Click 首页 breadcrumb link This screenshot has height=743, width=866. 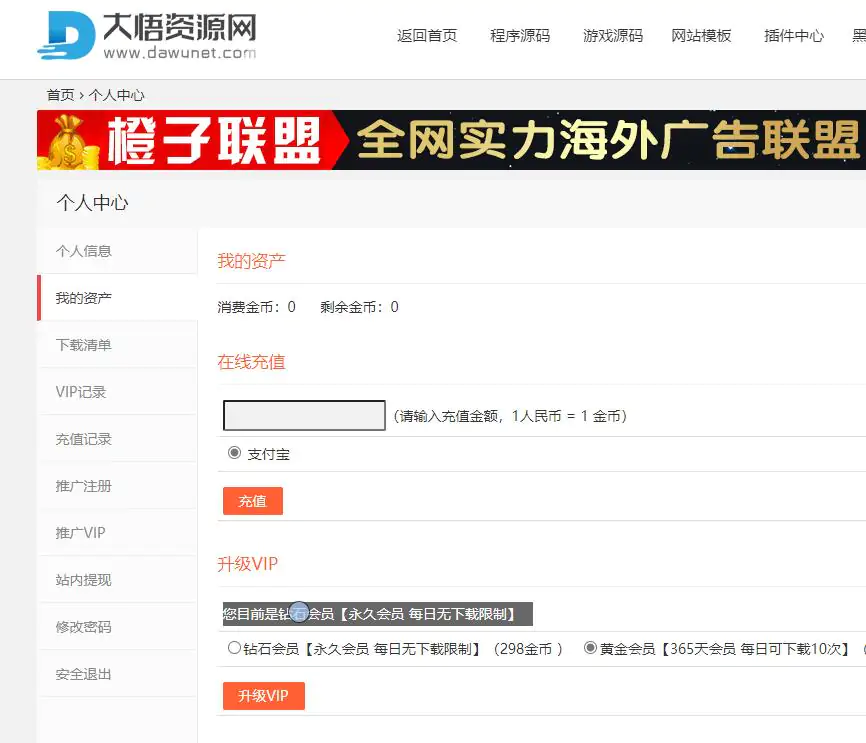(60, 95)
